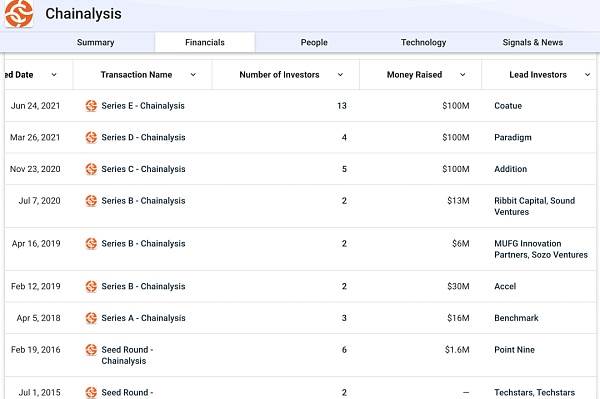Click the Jul 7, 2020 Series B icon
The height and width of the screenshot is (399, 600).
(91, 200)
